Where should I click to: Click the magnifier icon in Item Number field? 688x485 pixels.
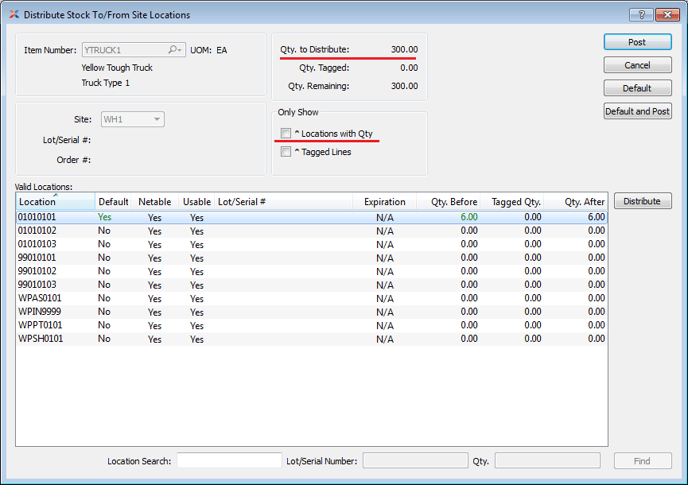[175, 50]
